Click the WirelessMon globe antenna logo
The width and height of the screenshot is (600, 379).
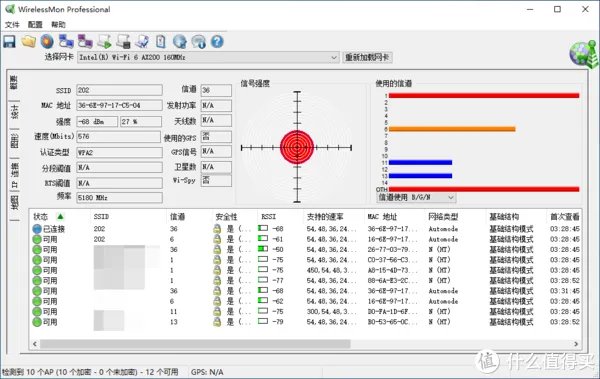(x=583, y=54)
